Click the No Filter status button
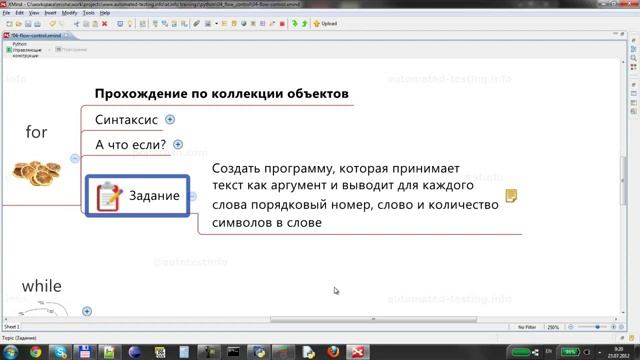The width and height of the screenshot is (640, 360). (x=527, y=327)
